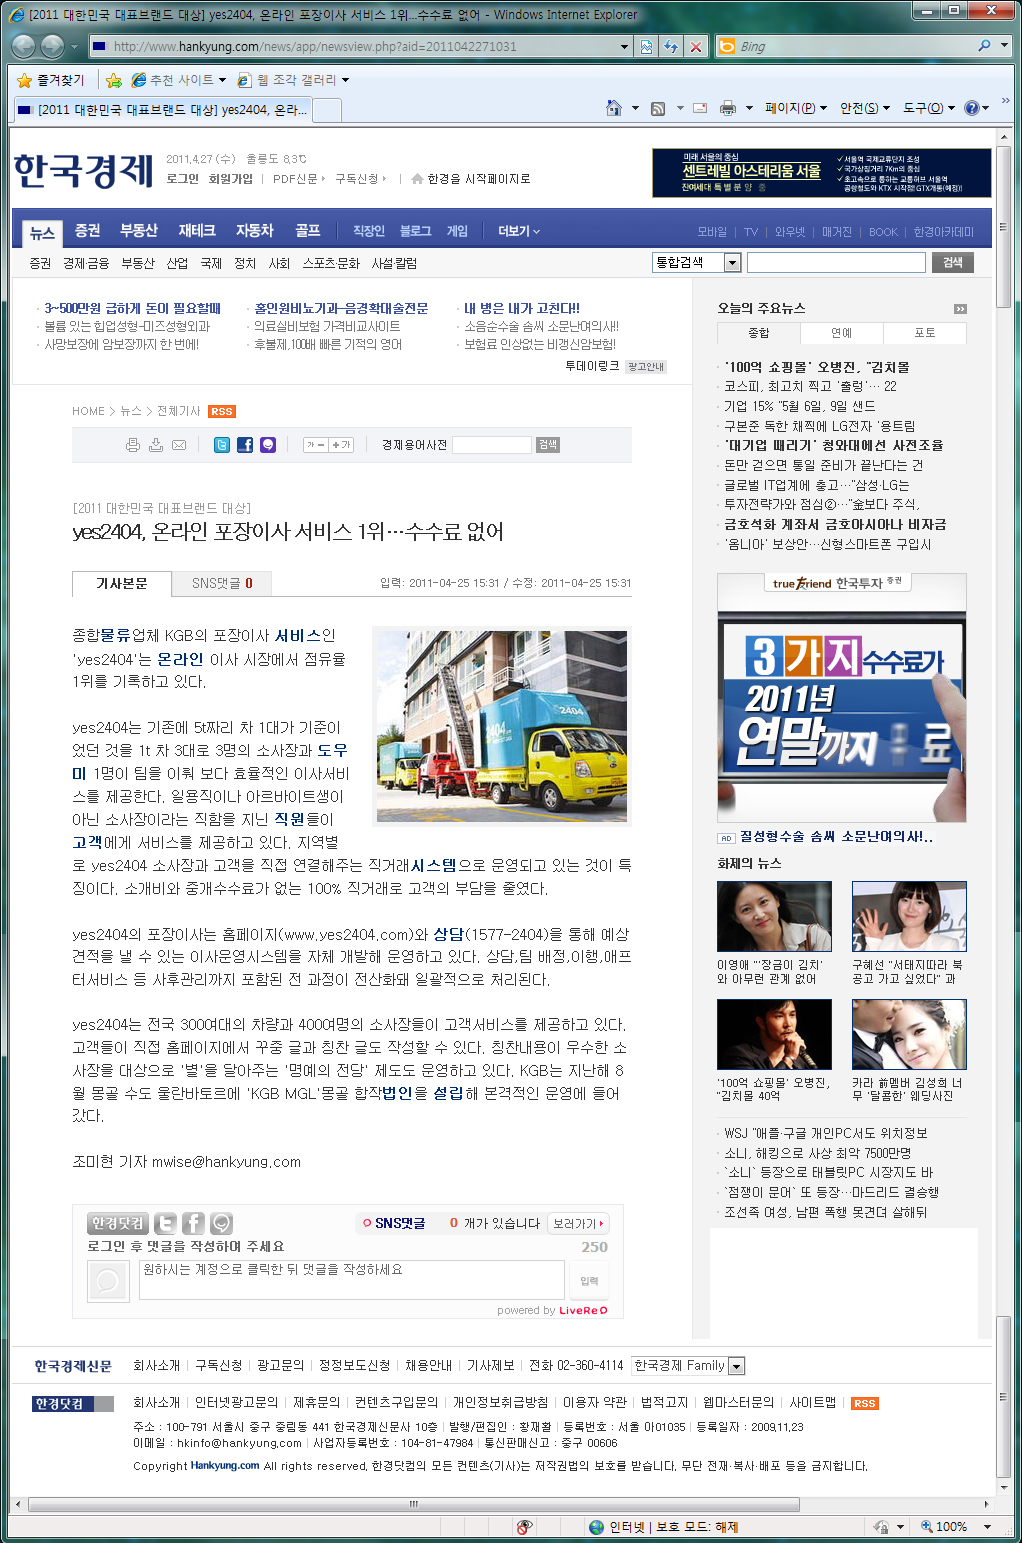Open the 페이지(P) menu
The width and height of the screenshot is (1022, 1543).
[795, 108]
